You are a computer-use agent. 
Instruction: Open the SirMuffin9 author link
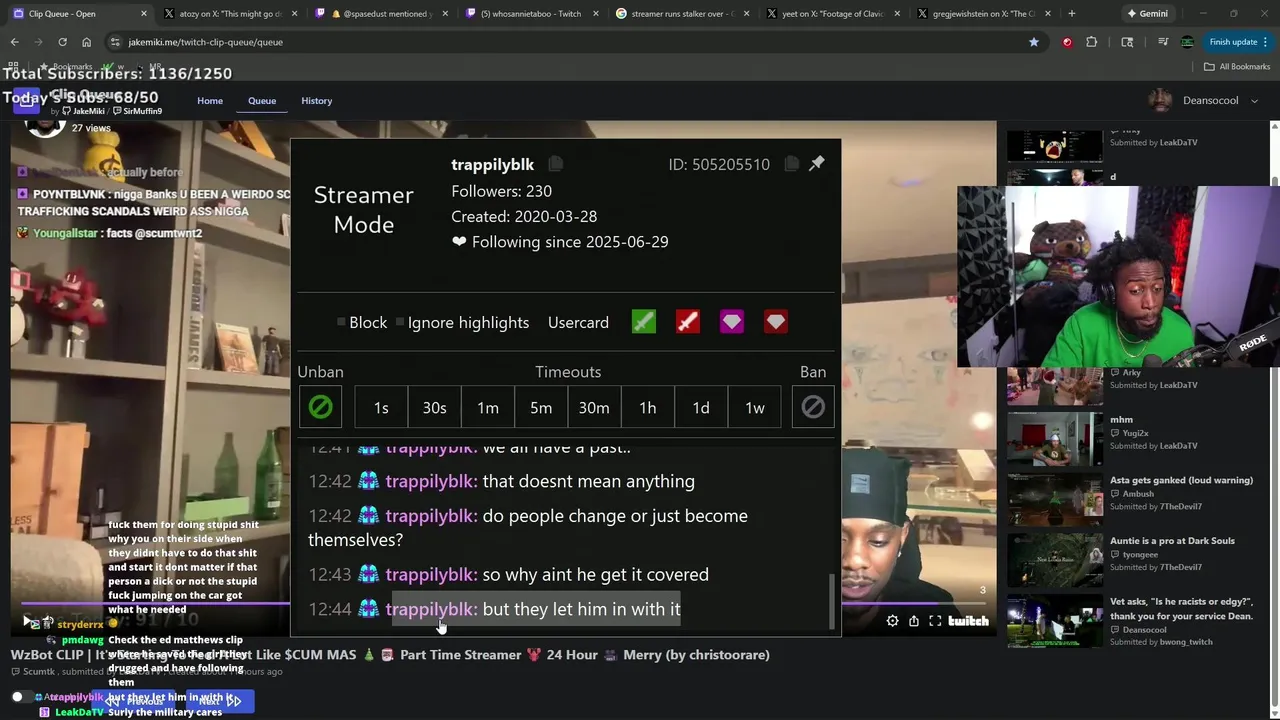pyautogui.click(x=137, y=111)
